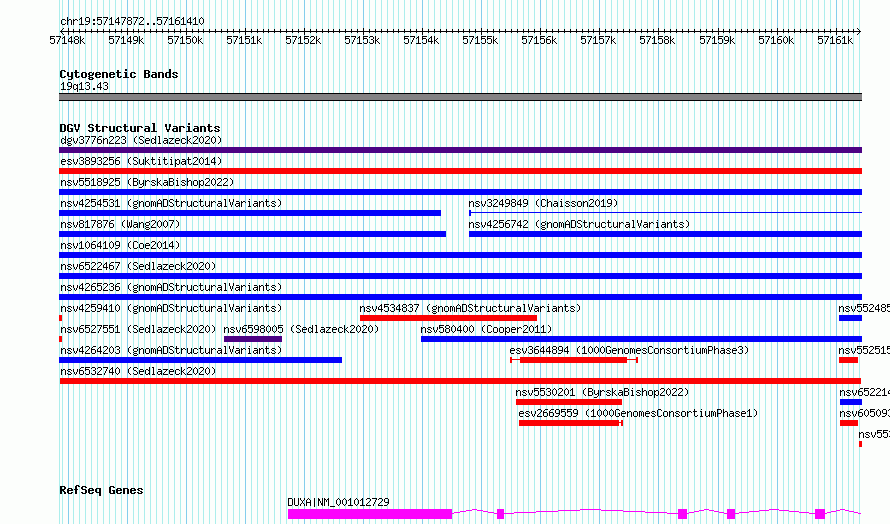Click the nsv6527551 (Sedlazeck2020) label
890x524 pixels.
click(x=138, y=329)
